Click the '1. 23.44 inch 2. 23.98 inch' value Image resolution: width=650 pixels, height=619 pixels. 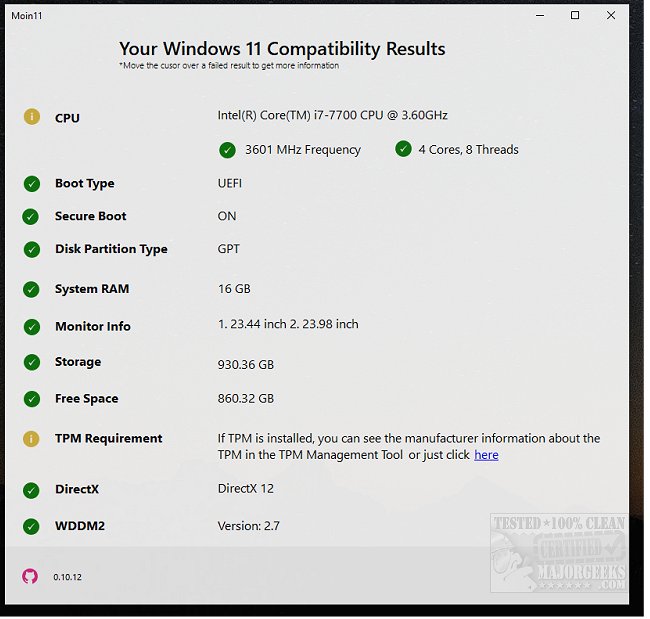[288, 324]
